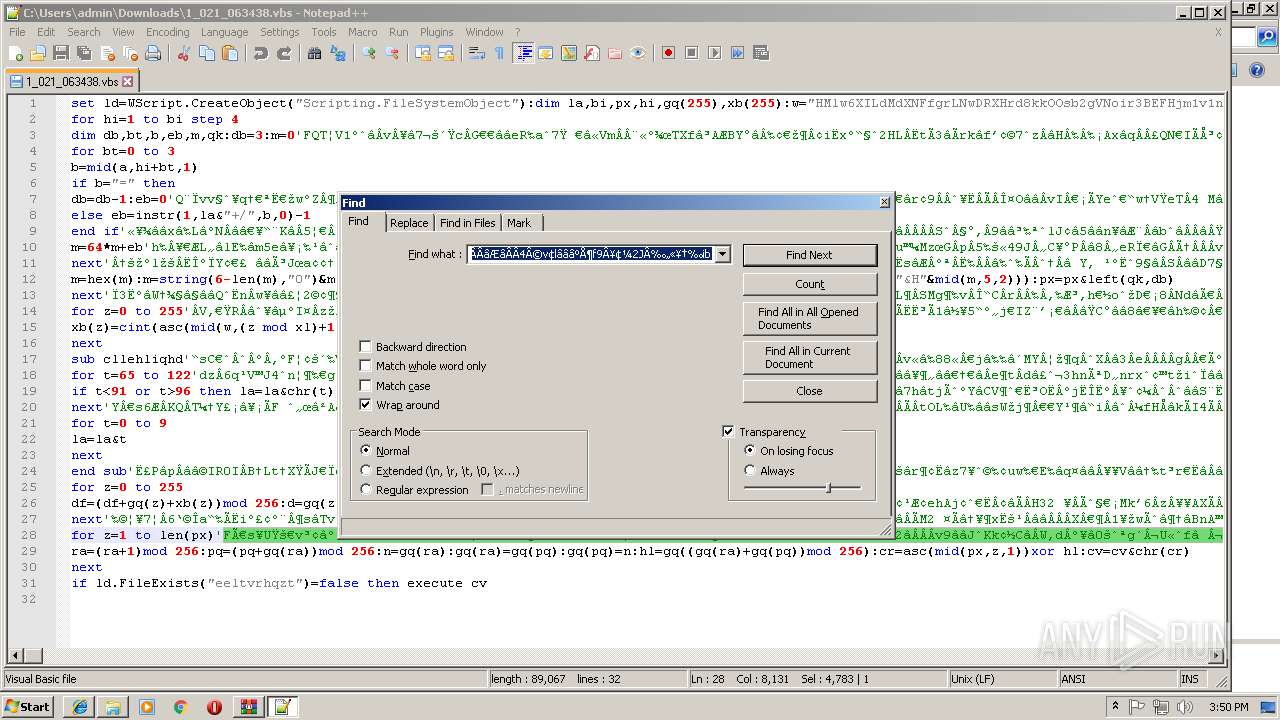Click the Replace toolbar icon
This screenshot has height=720, width=1280.
[338, 53]
